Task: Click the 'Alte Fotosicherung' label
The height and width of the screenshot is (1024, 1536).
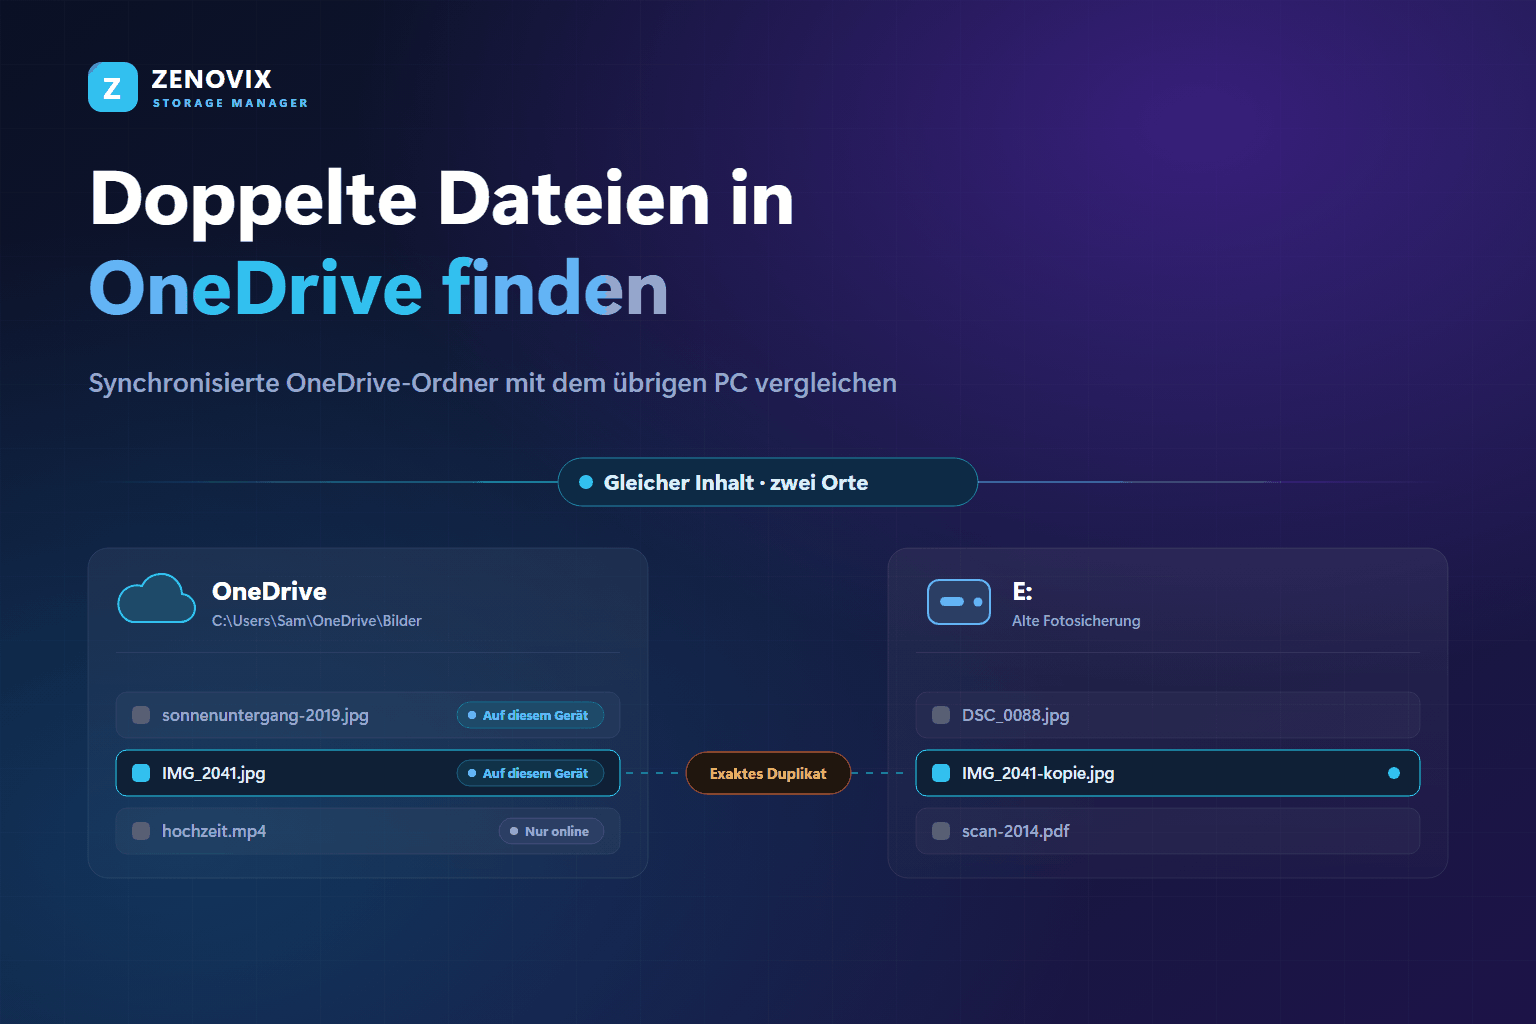Action: tap(1076, 621)
